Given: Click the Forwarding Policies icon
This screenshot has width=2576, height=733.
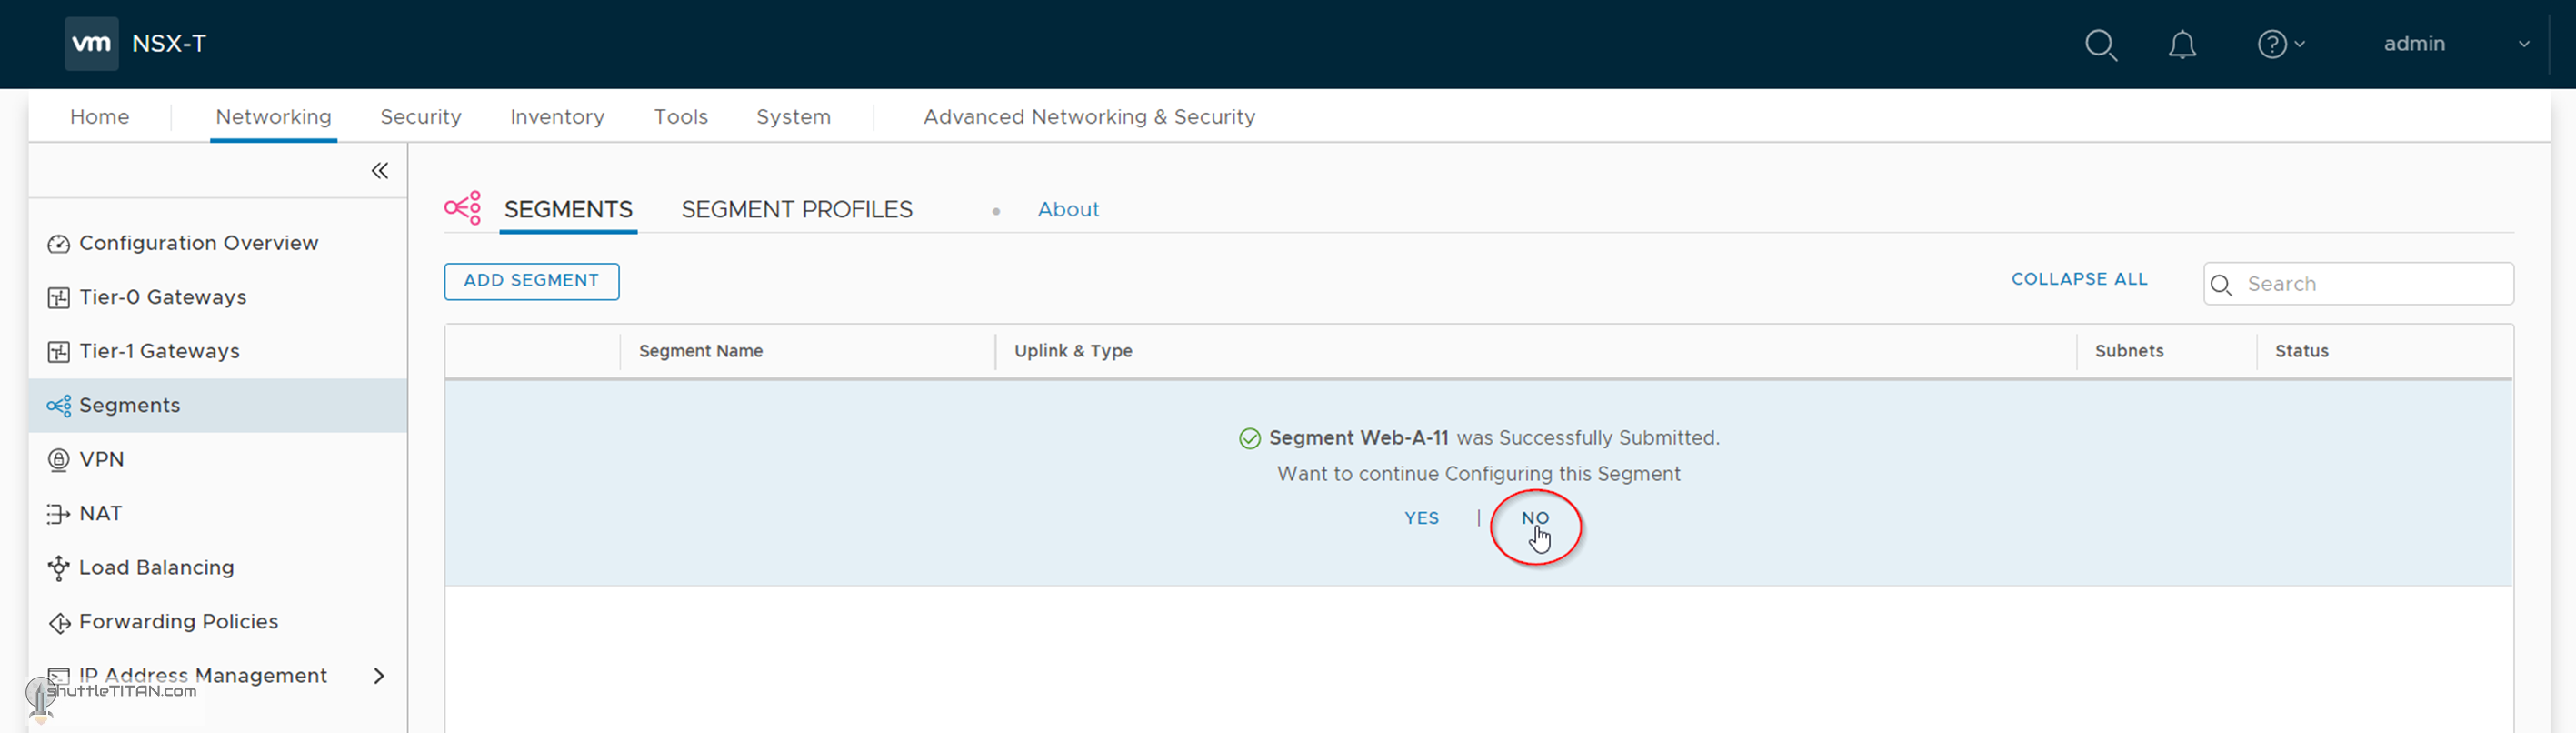Looking at the screenshot, I should point(59,622).
